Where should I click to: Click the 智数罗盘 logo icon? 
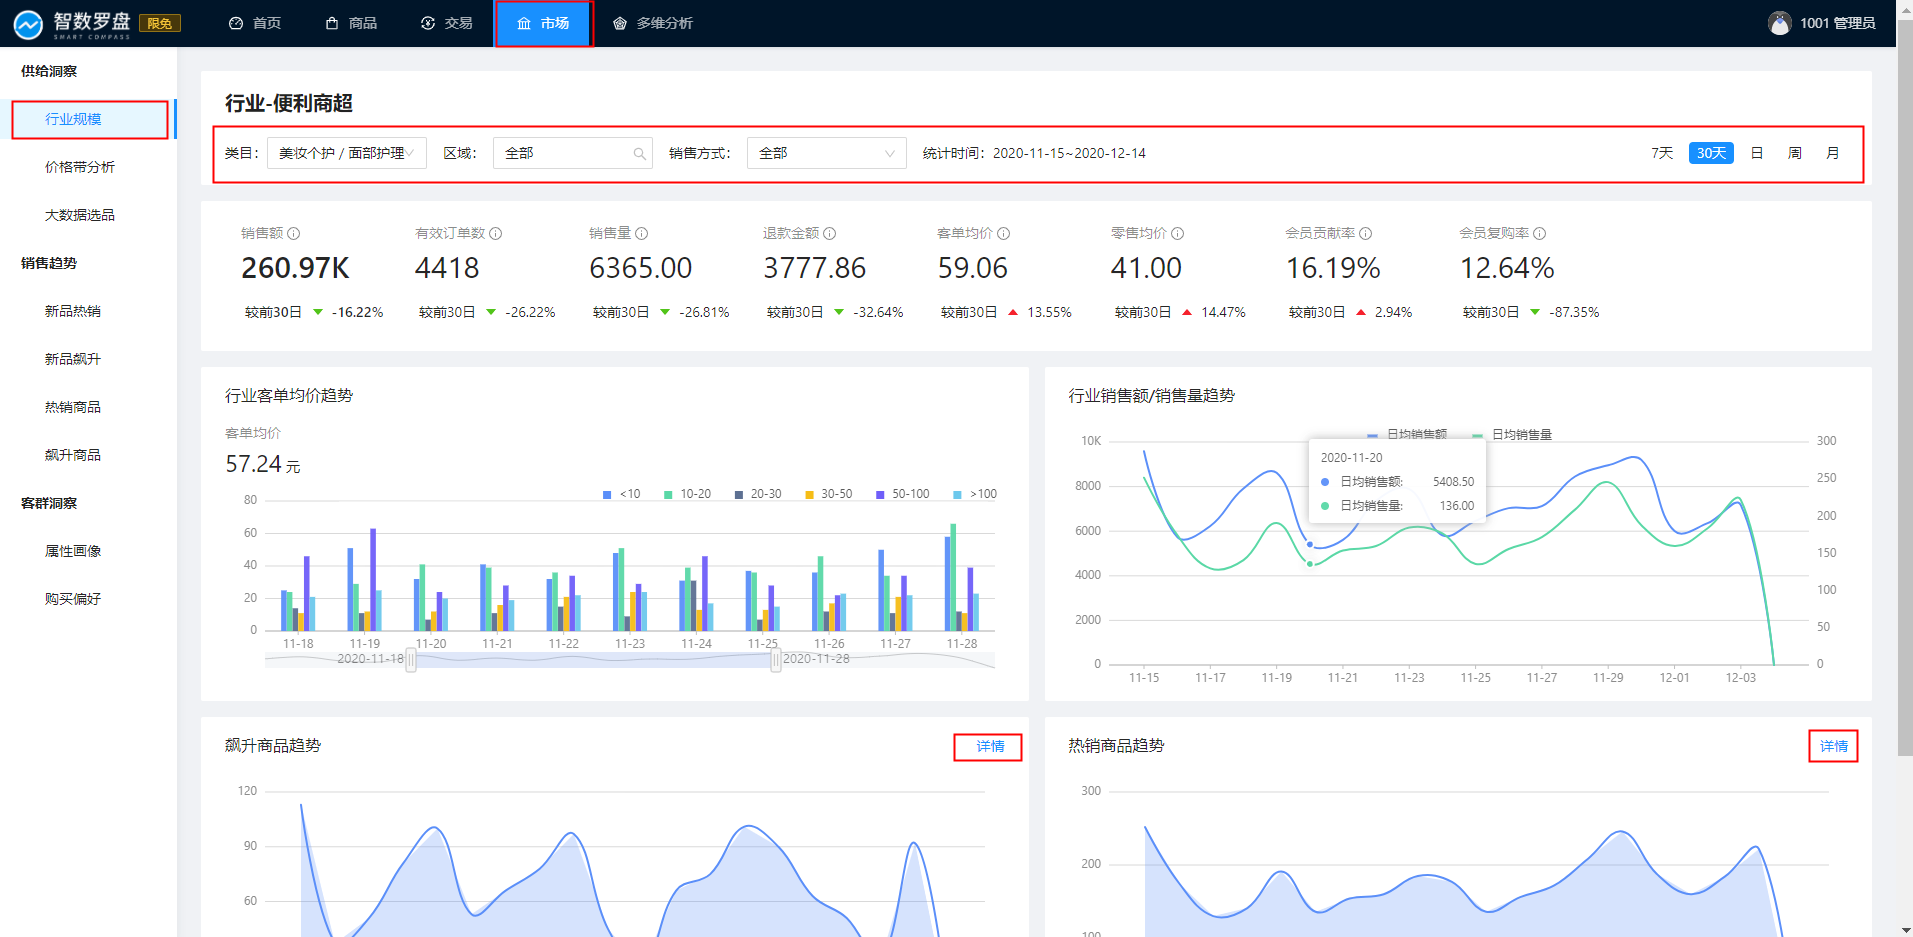(28, 24)
